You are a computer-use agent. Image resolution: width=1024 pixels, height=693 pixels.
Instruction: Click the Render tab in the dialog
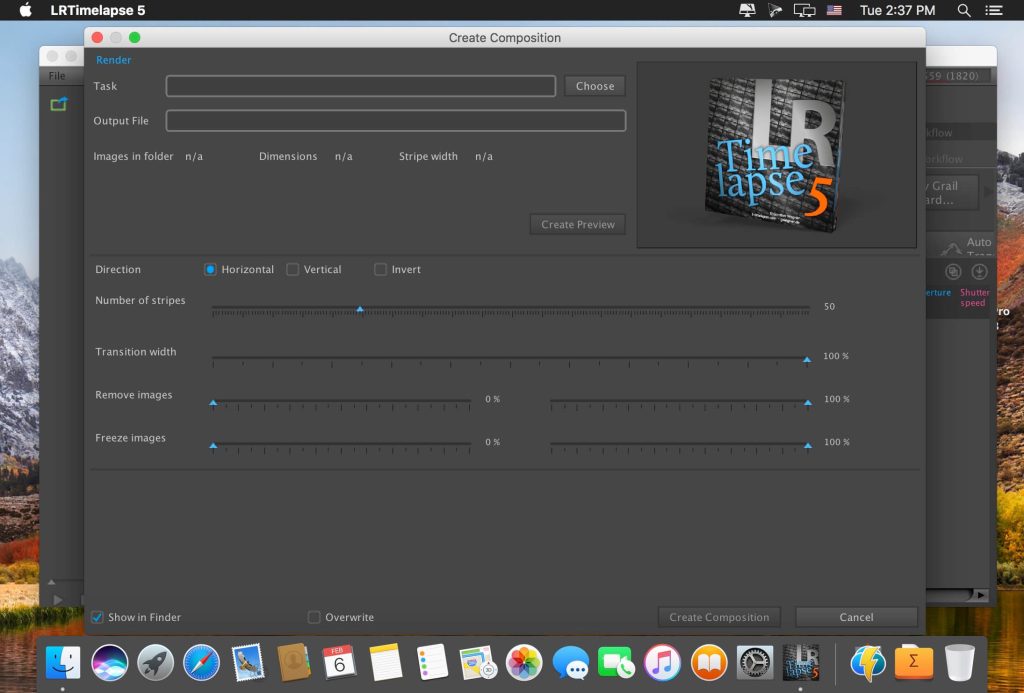pos(113,59)
